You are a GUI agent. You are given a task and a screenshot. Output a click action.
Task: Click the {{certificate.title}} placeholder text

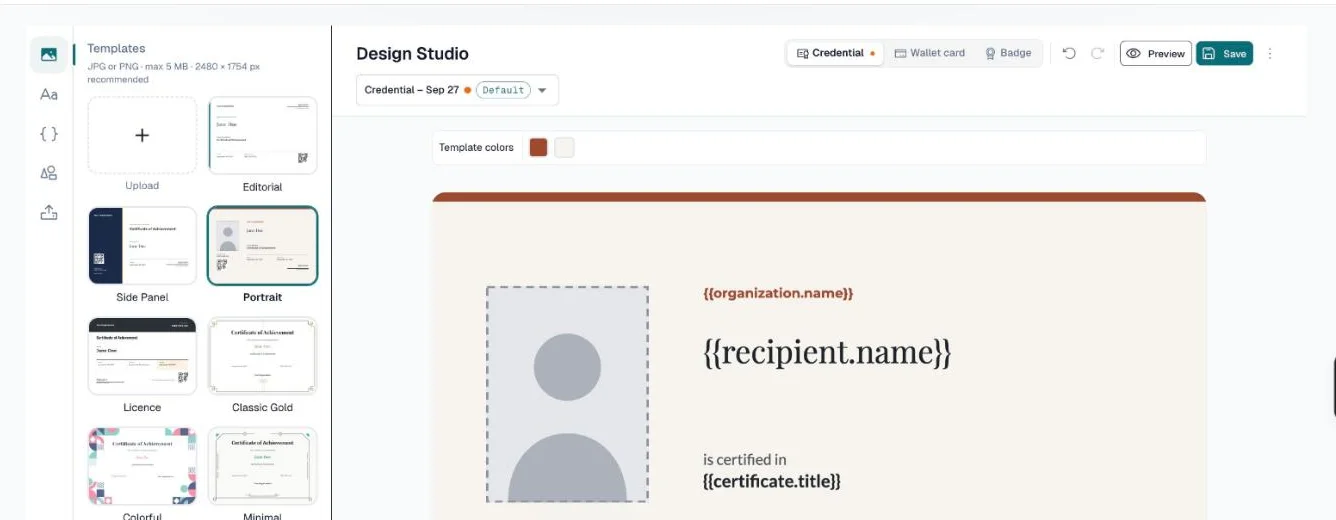click(x=772, y=481)
